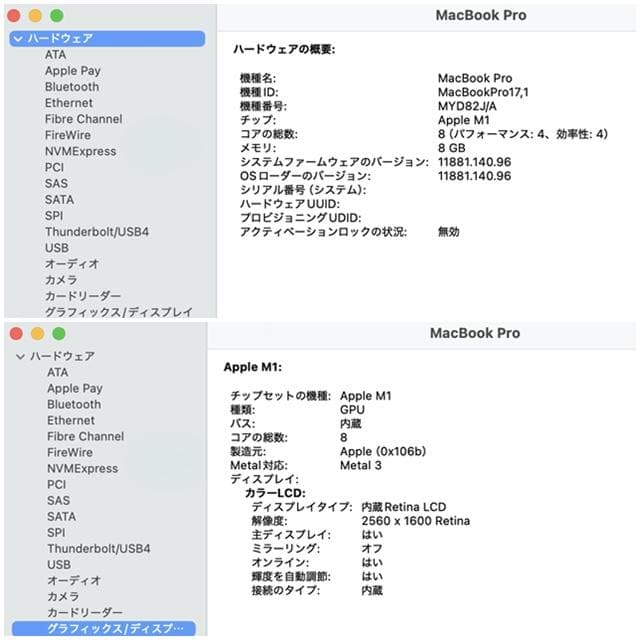Image resolution: width=640 pixels, height=640 pixels.
Task: Select Bluetooth in bottom window sidebar
Action: pyautogui.click(x=74, y=404)
